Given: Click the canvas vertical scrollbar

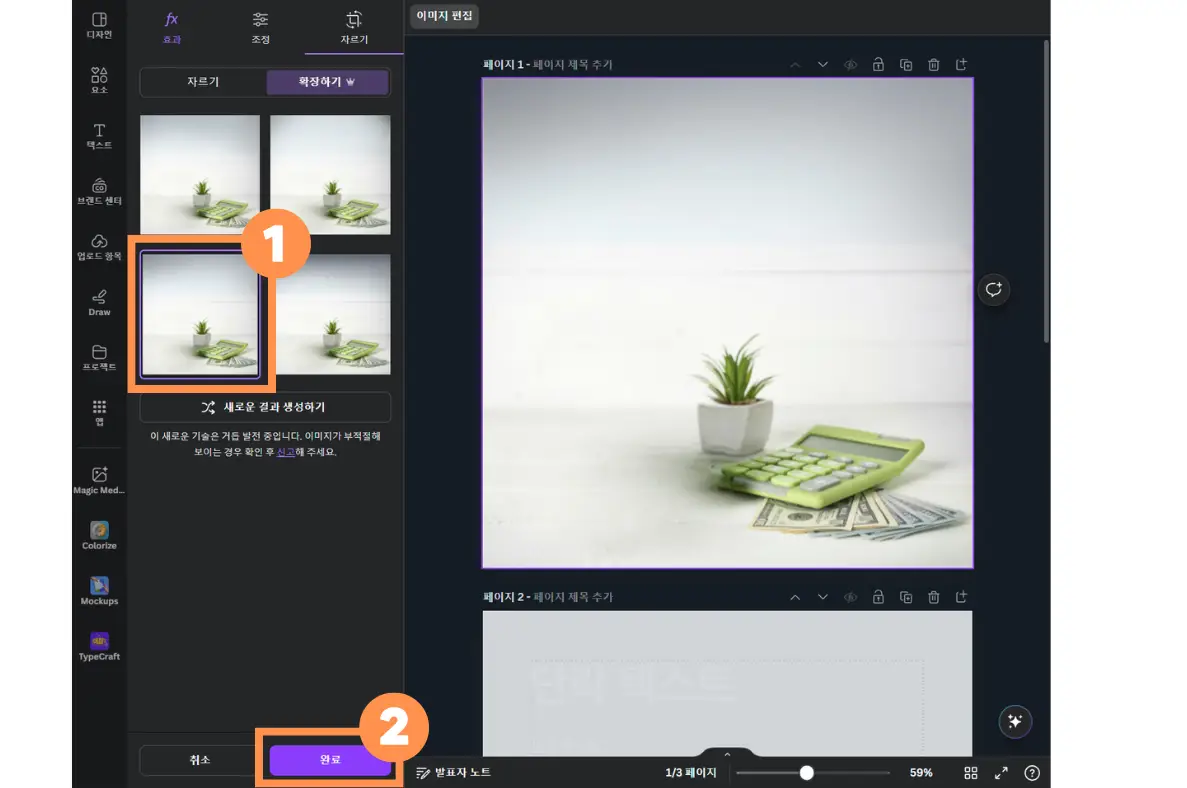Looking at the screenshot, I should (1046, 193).
